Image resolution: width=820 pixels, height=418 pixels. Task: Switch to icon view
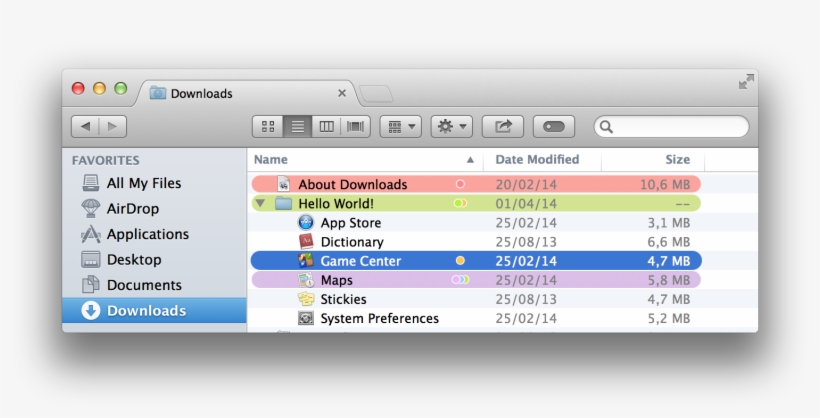pos(268,127)
